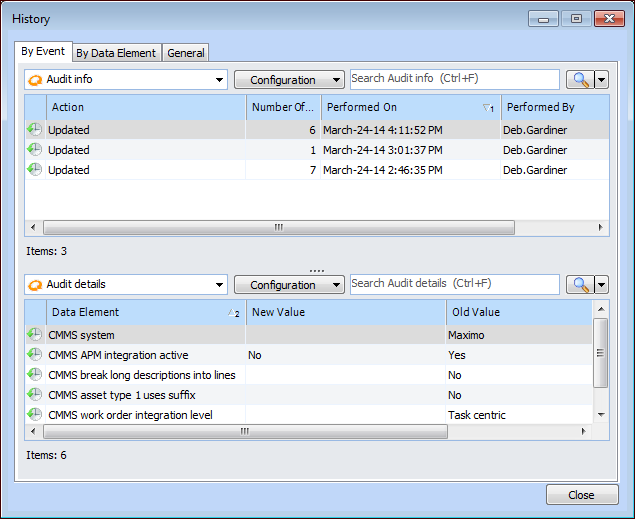
Task: Click the clock icon of the 4:11:52 PM row
Action: (34, 129)
